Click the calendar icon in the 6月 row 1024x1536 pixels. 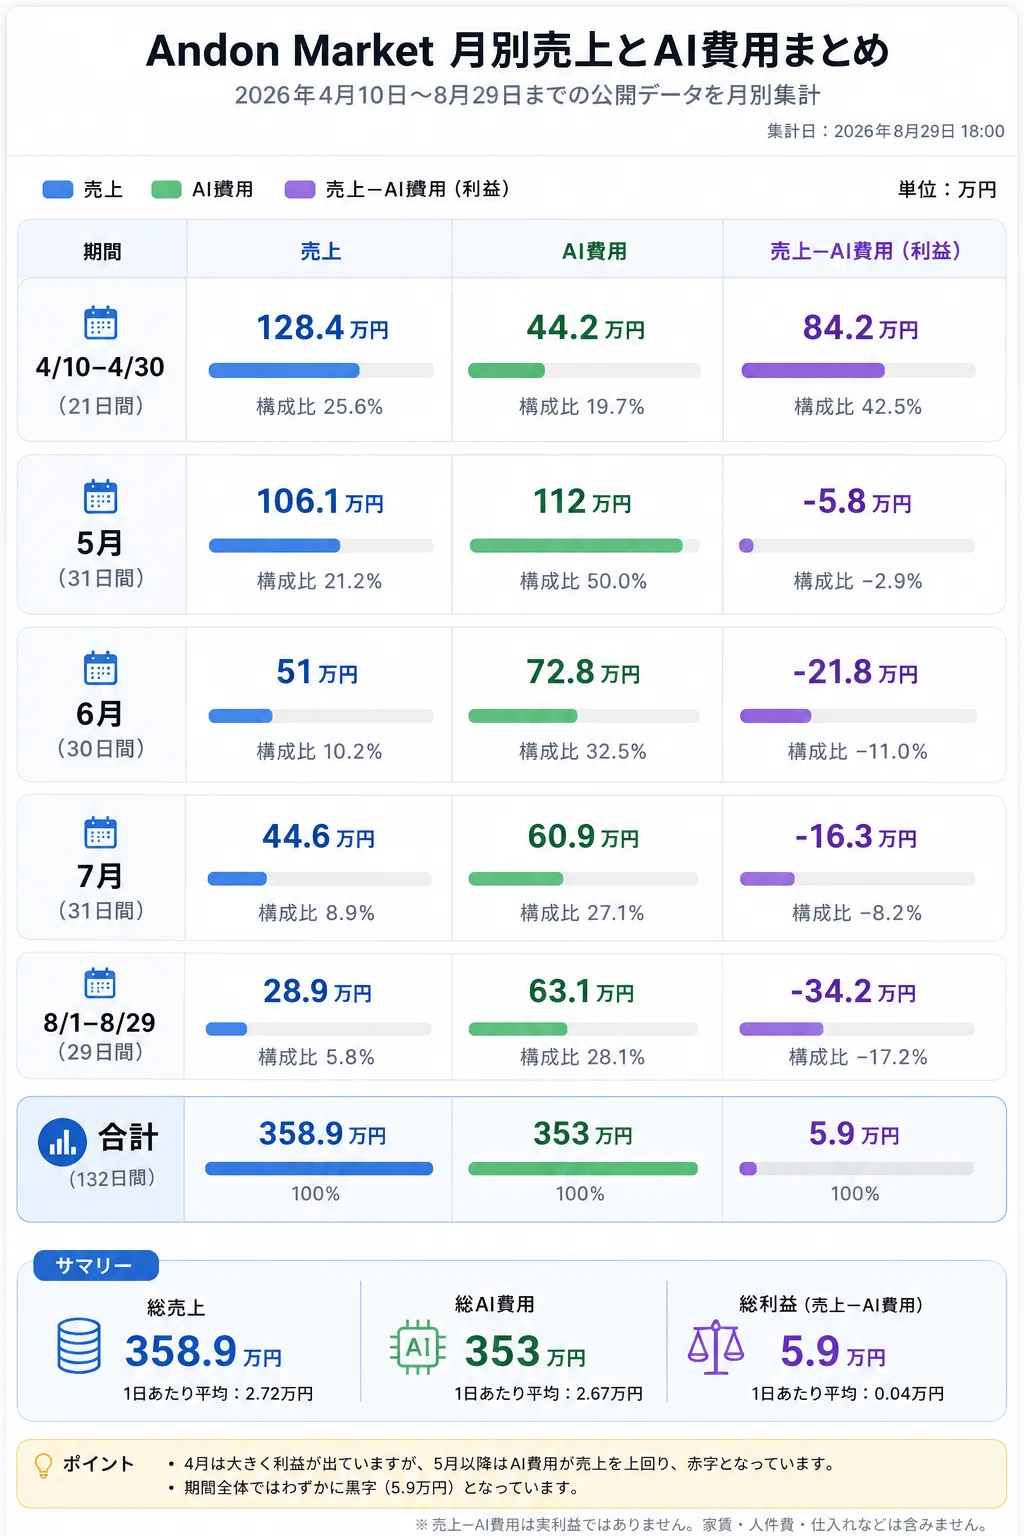point(101,668)
